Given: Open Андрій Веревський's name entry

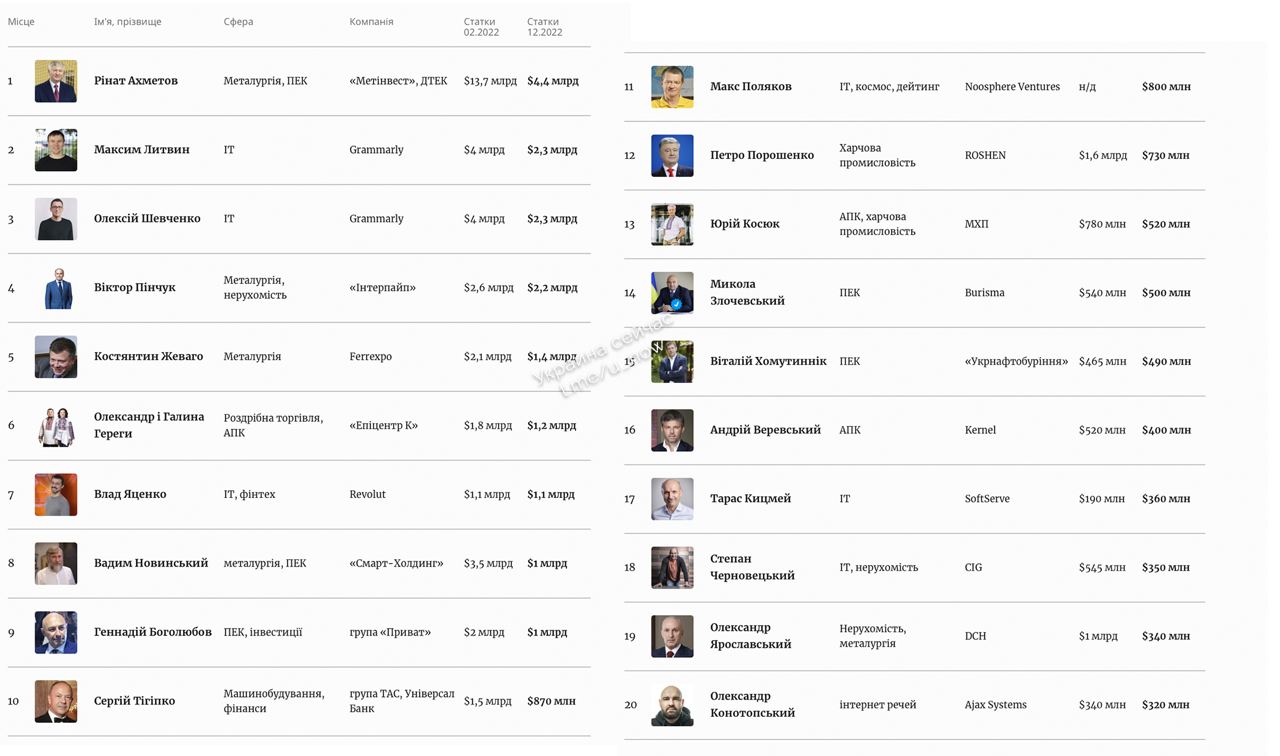Looking at the screenshot, I should pyautogui.click(x=765, y=430).
